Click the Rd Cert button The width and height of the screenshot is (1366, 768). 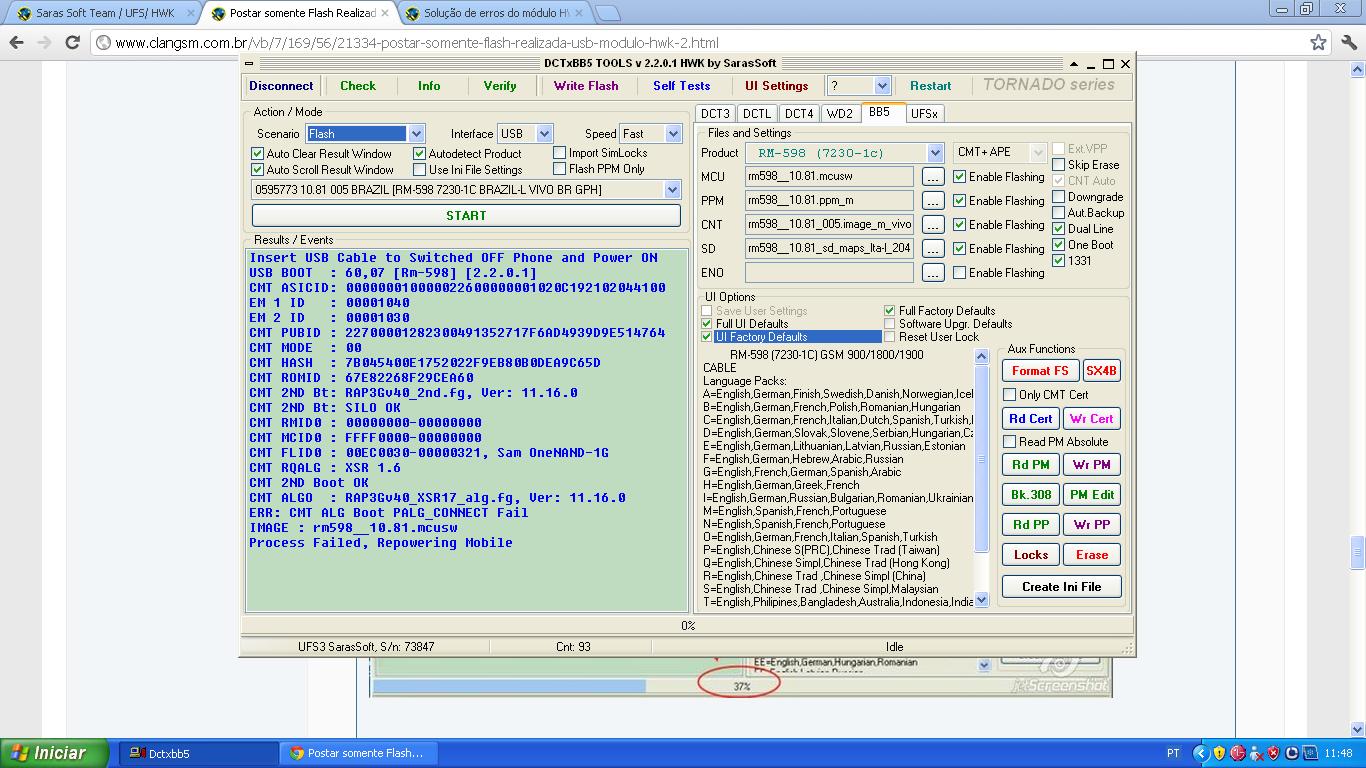(x=1030, y=419)
